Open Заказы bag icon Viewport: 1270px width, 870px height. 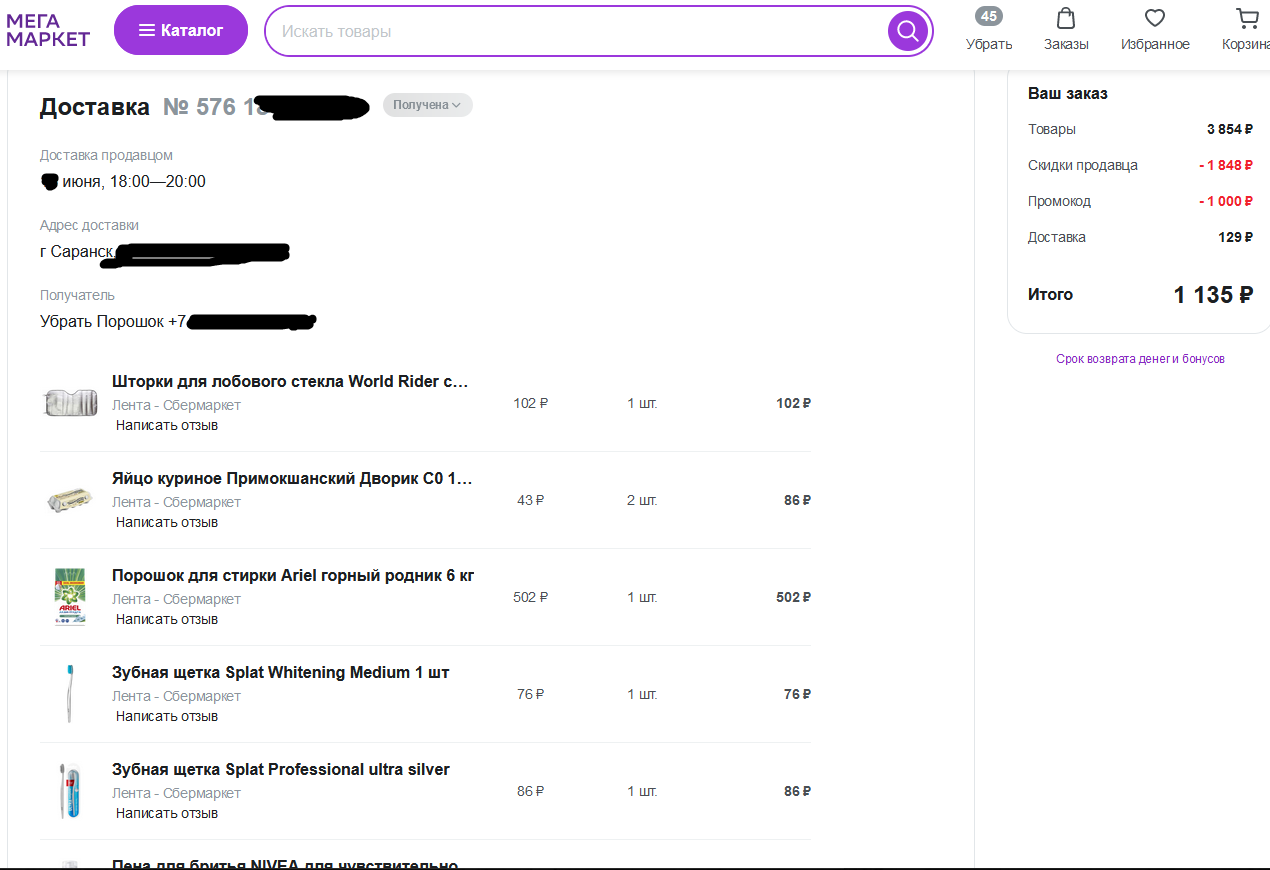(1066, 30)
